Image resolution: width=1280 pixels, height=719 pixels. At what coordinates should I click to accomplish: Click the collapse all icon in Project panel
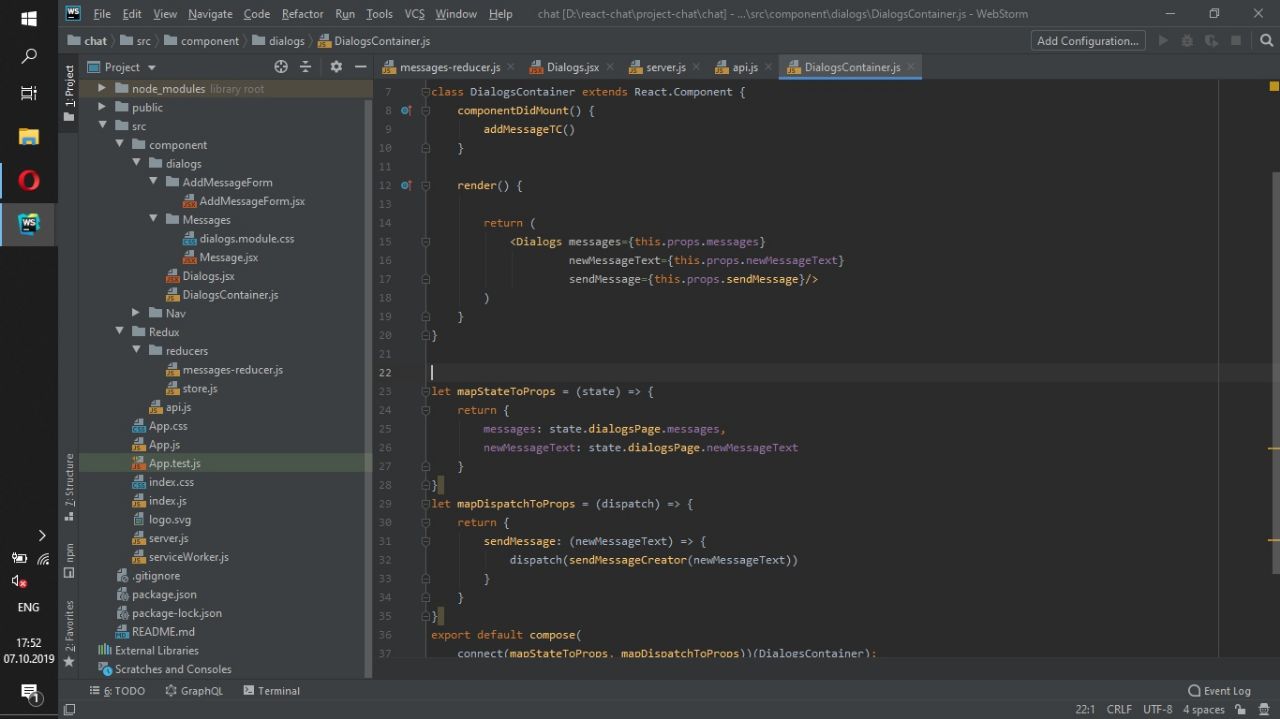(306, 67)
